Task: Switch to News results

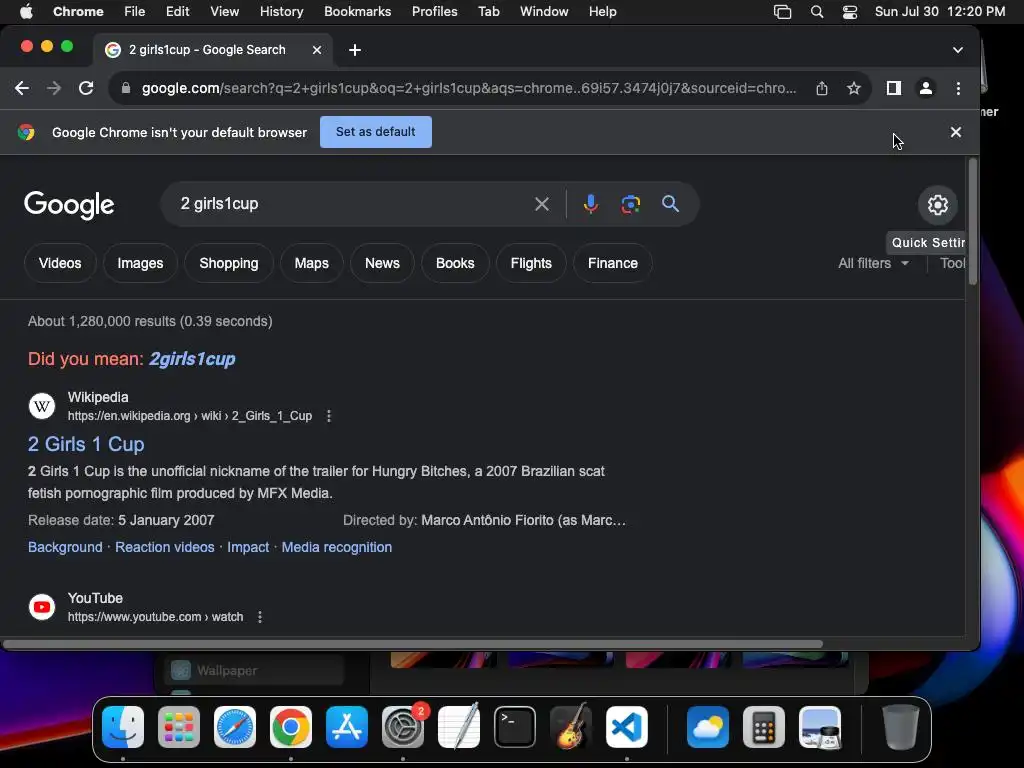Action: coord(382,263)
